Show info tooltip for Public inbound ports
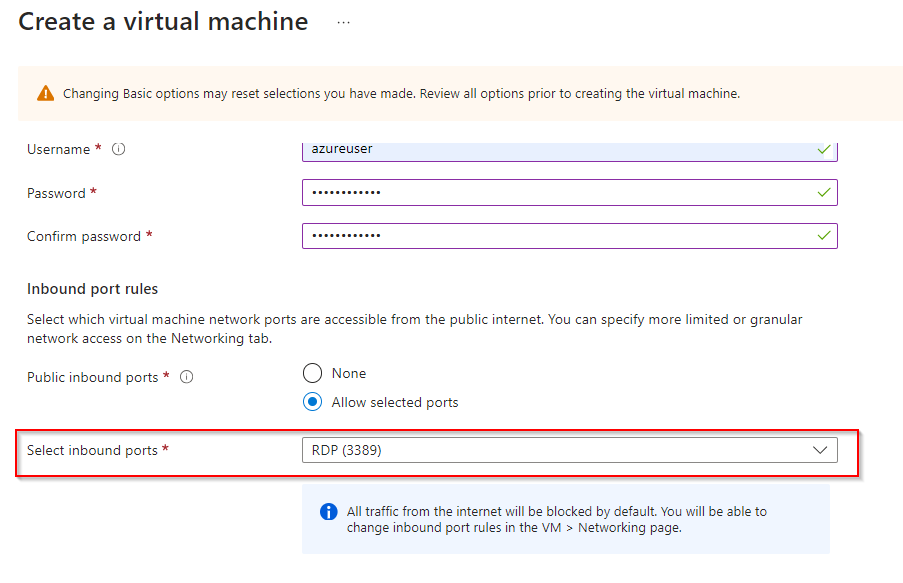 [186, 377]
